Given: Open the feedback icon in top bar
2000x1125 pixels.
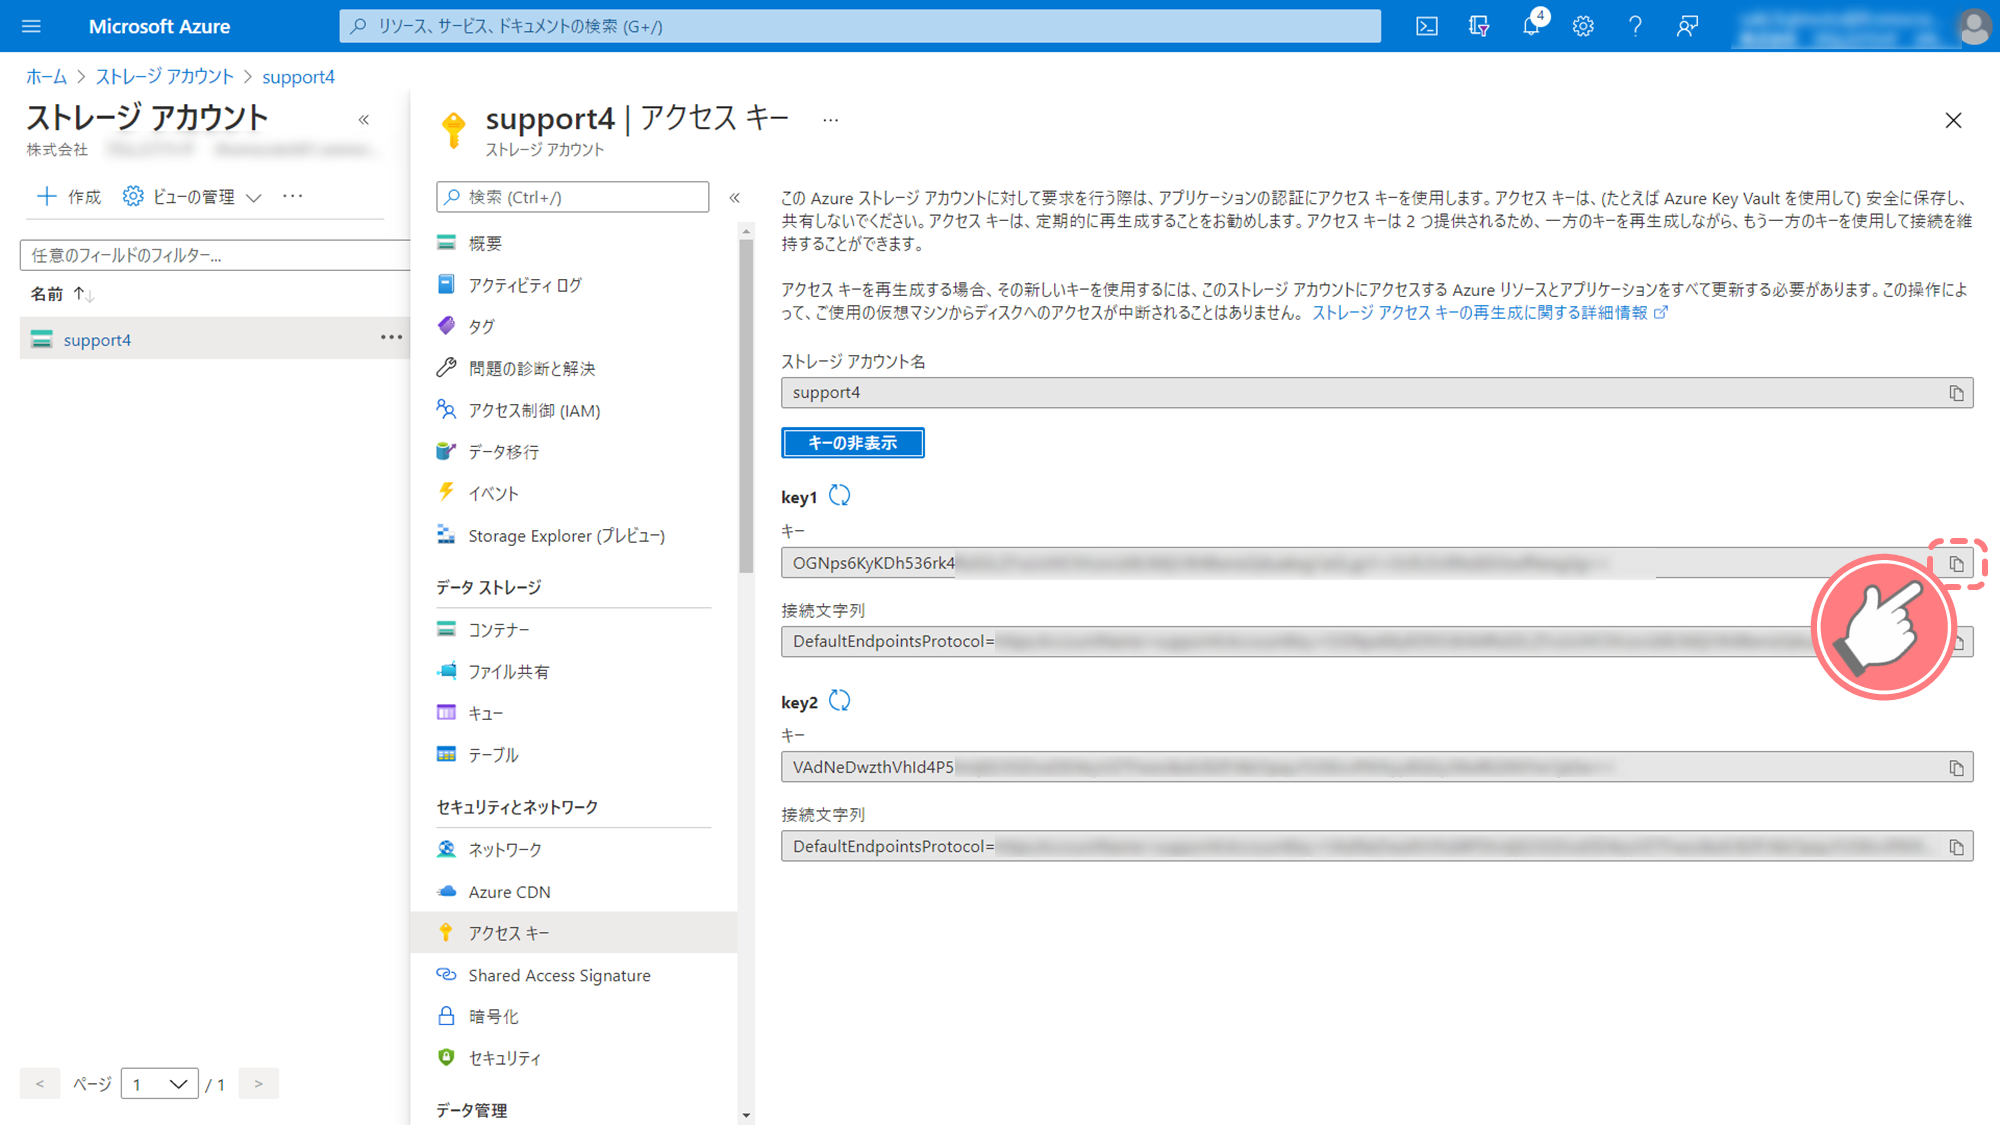Looking at the screenshot, I should click(x=1687, y=26).
